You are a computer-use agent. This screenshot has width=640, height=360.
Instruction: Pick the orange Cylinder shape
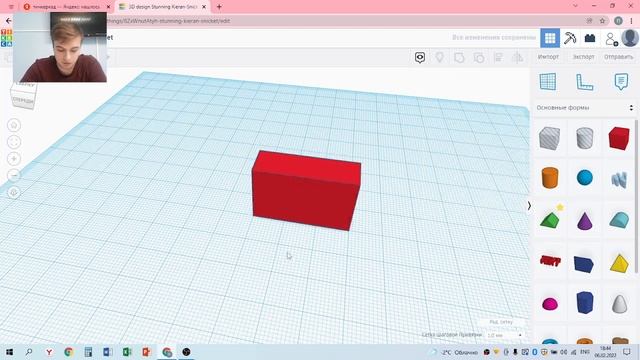550,178
